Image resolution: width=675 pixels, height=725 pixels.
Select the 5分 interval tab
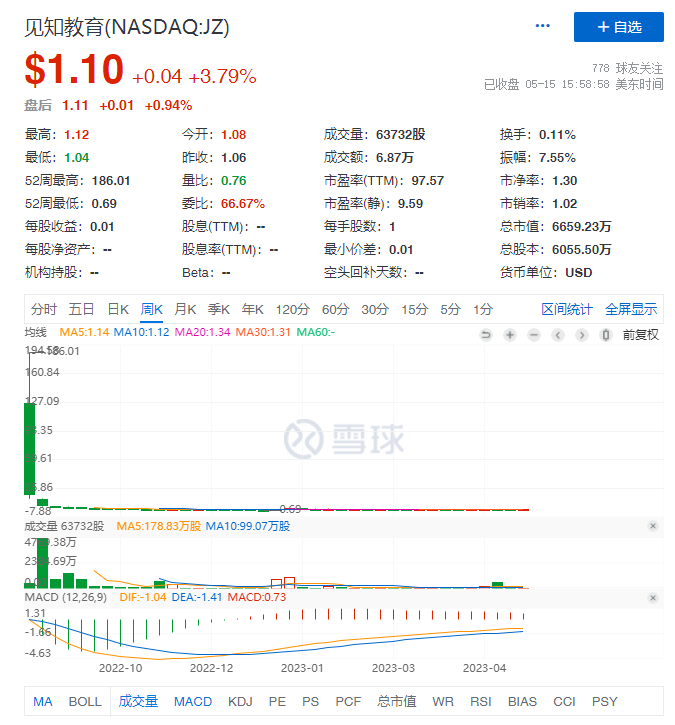450,309
